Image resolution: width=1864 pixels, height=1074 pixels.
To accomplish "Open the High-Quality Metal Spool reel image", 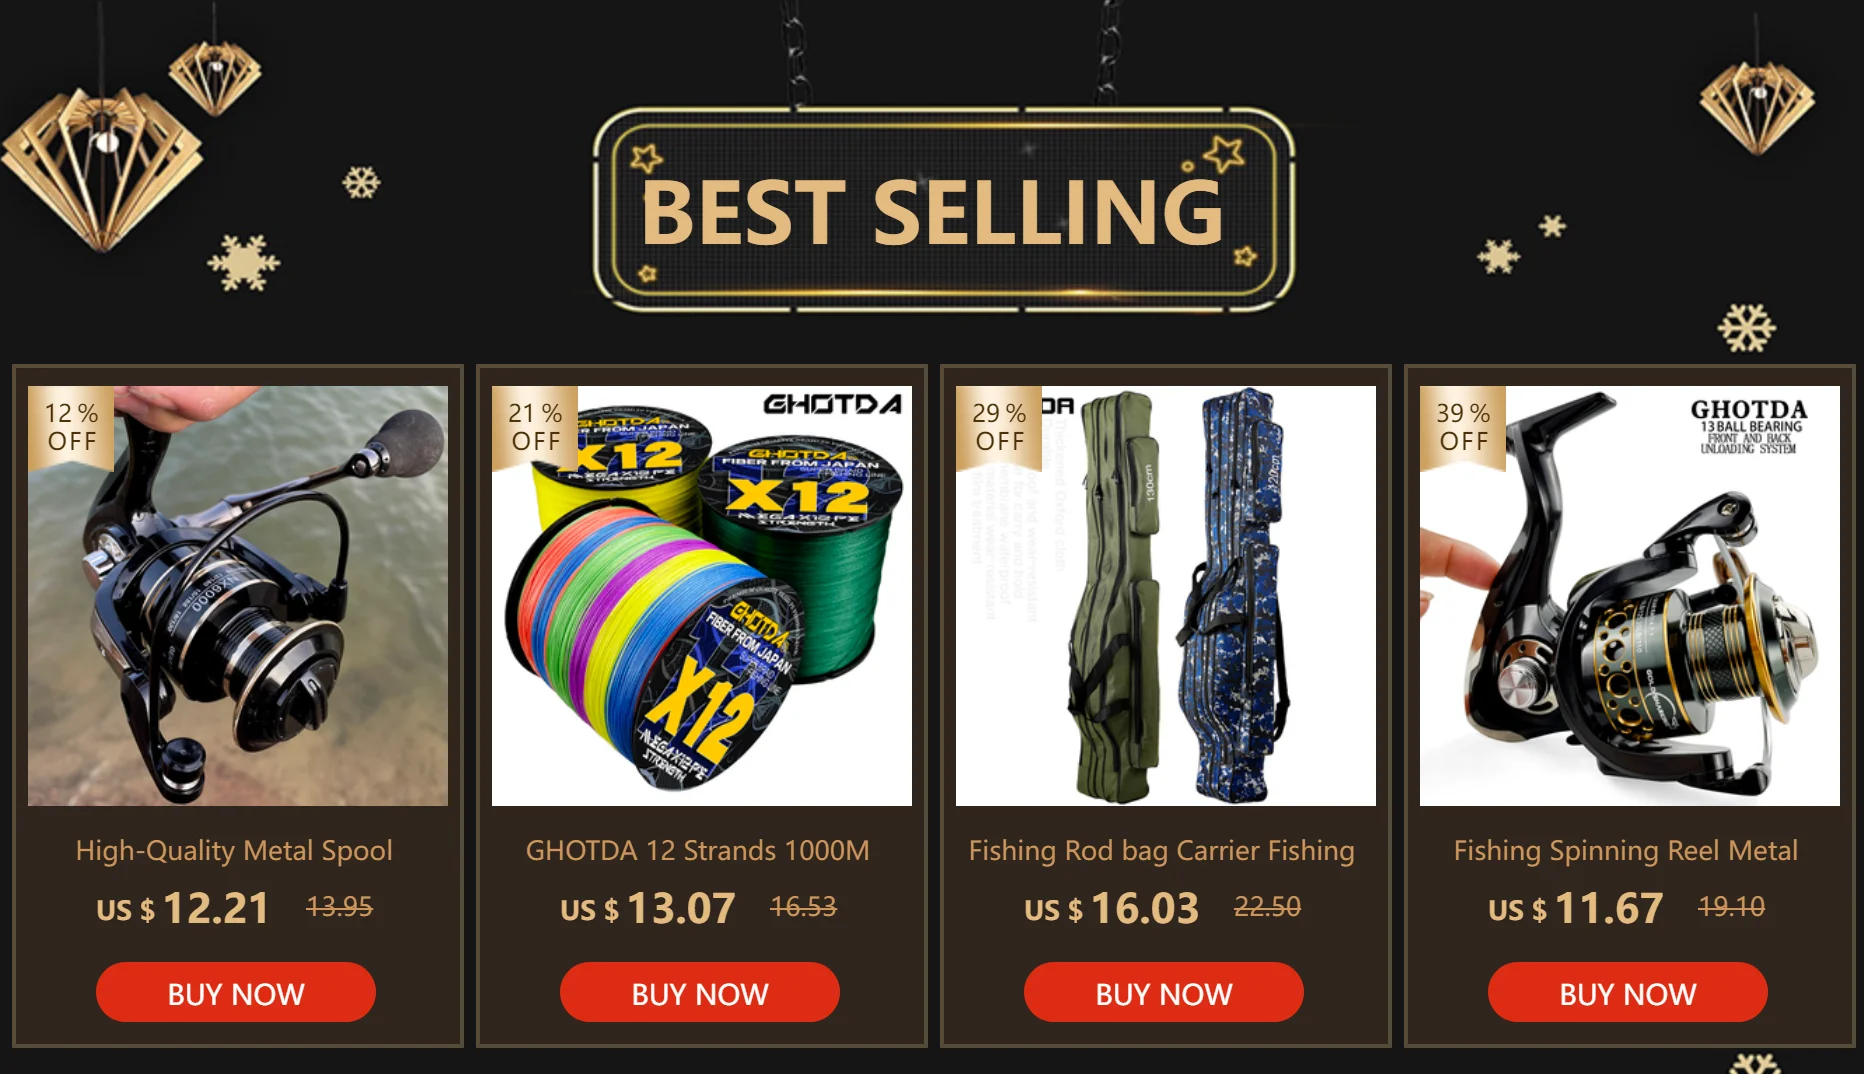I will click(x=238, y=596).
